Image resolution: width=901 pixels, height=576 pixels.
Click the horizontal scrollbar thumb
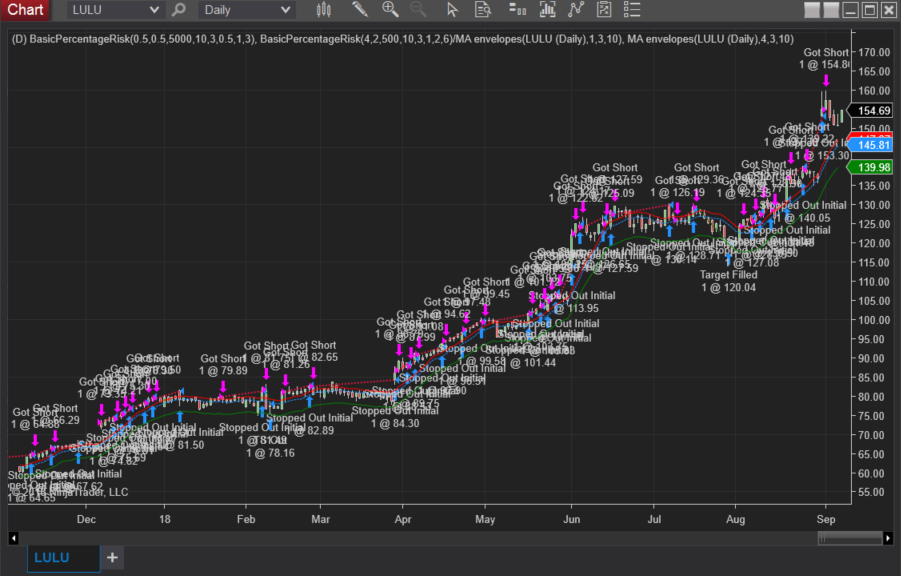click(x=850, y=538)
